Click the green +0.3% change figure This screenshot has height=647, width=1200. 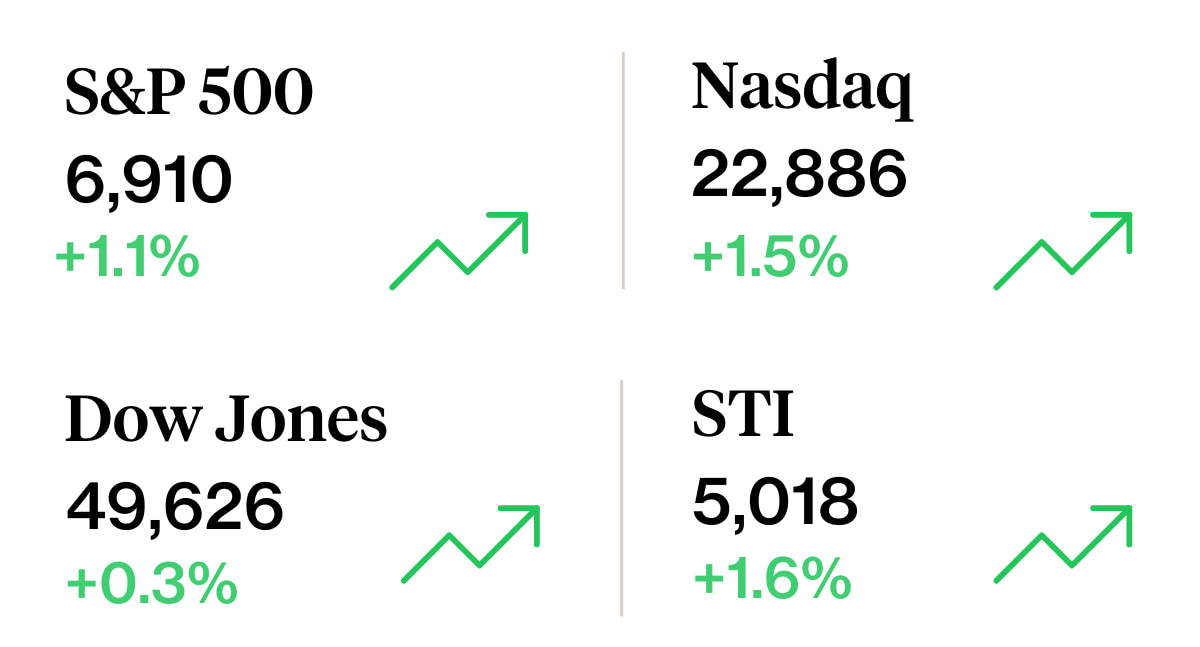(151, 584)
